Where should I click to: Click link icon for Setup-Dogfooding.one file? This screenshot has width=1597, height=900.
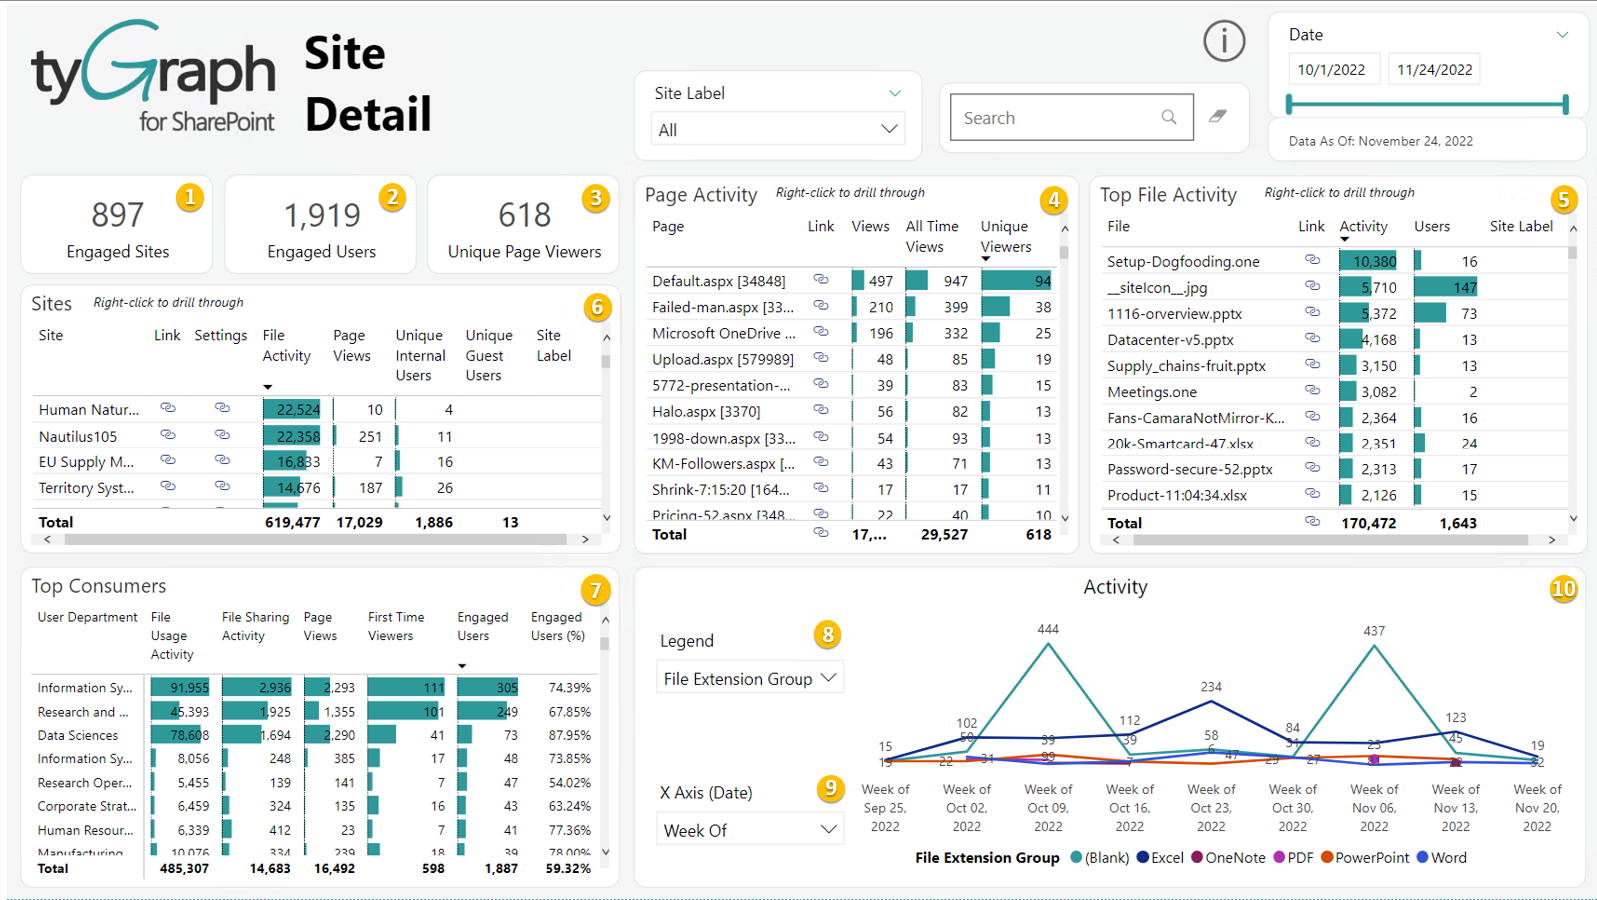tap(1312, 260)
